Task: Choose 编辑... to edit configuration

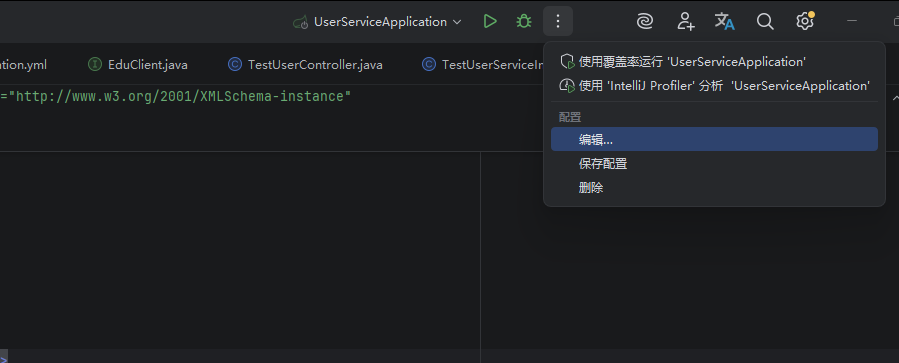Action: pyautogui.click(x=714, y=139)
